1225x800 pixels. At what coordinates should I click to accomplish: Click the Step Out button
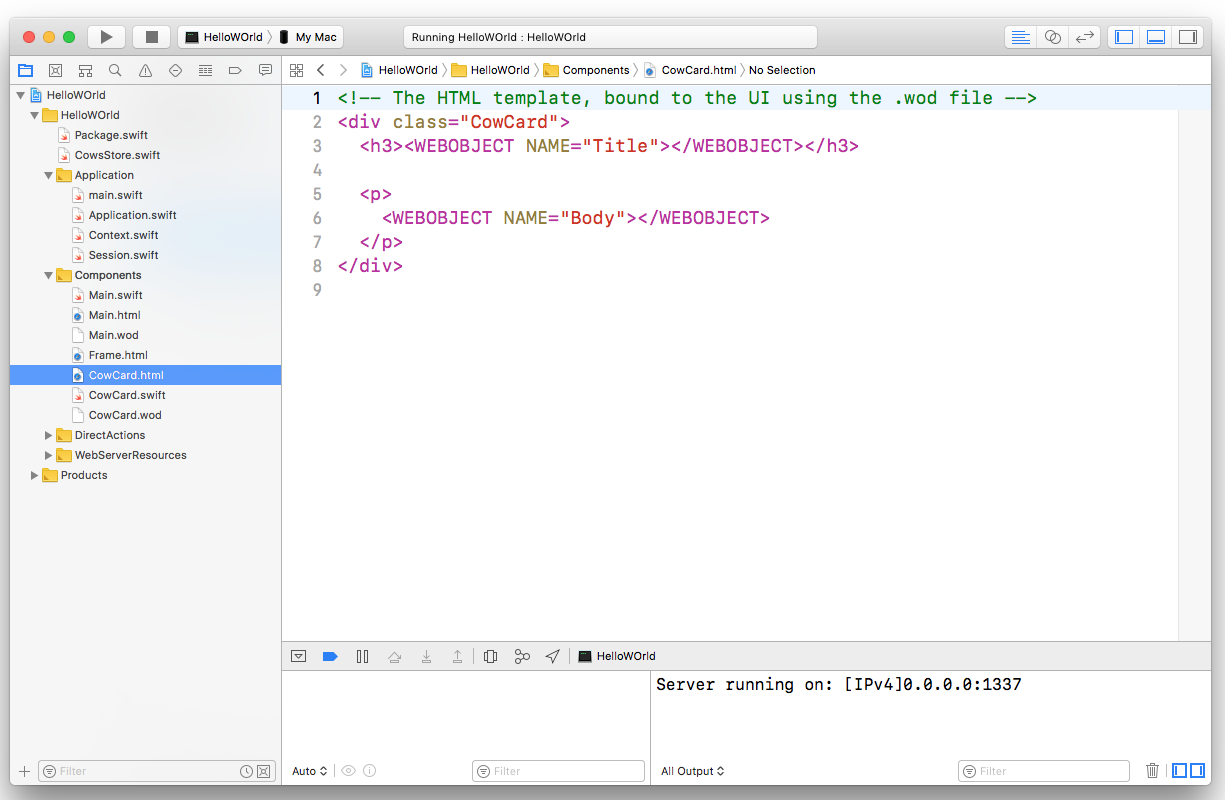click(x=457, y=656)
